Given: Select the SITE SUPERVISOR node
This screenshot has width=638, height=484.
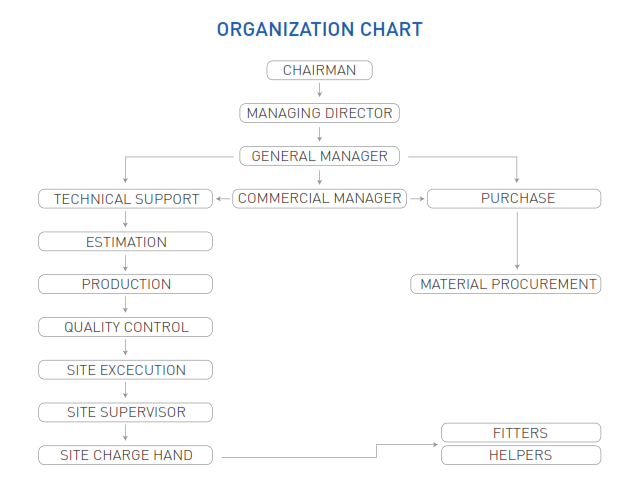Looking at the screenshot, I should click(125, 412).
